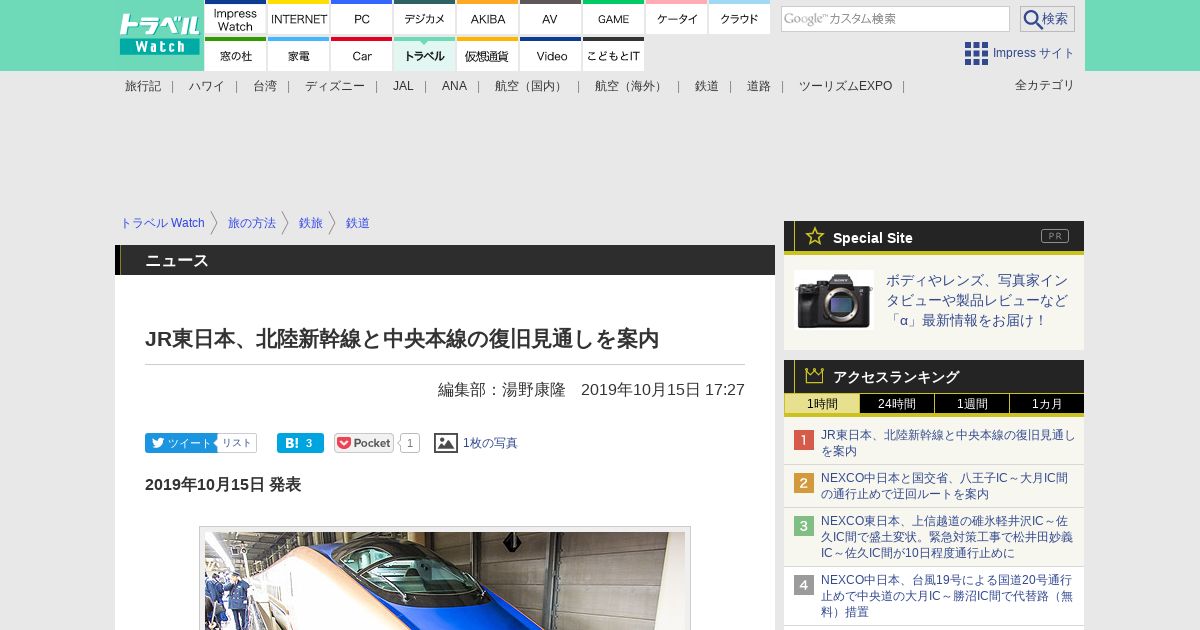Open 航空（国内） category in nav

(x=531, y=86)
